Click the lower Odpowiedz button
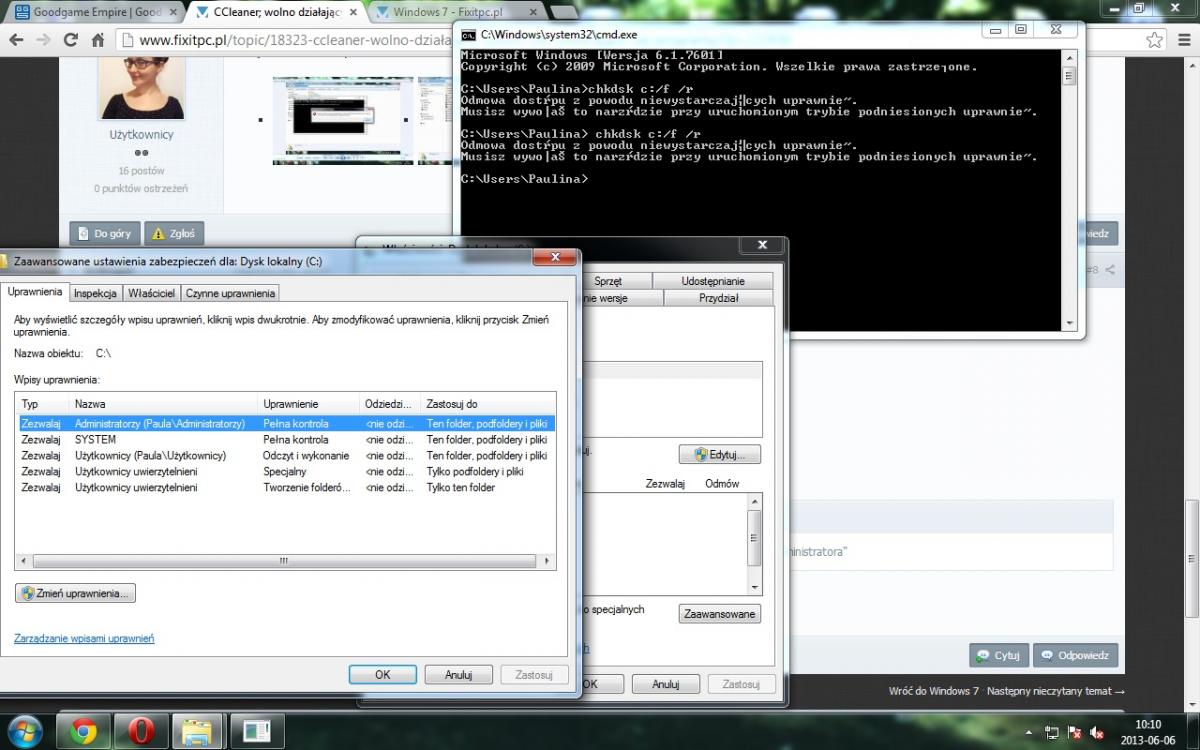The width and height of the screenshot is (1200, 750). pos(1076,656)
